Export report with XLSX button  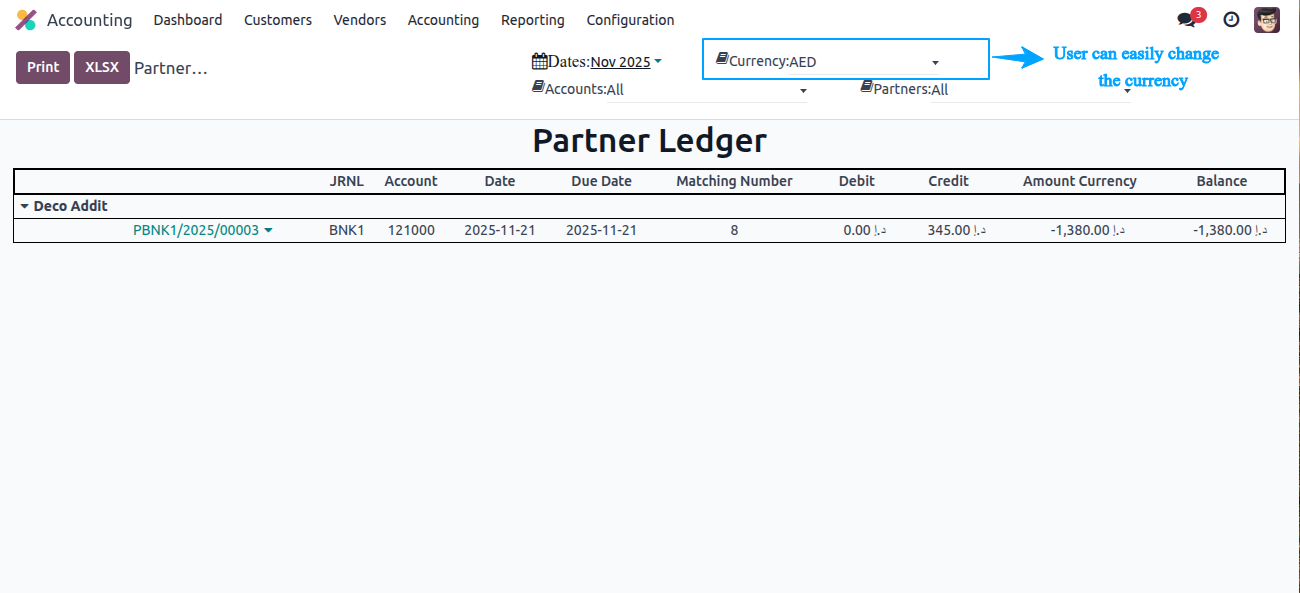click(x=102, y=67)
